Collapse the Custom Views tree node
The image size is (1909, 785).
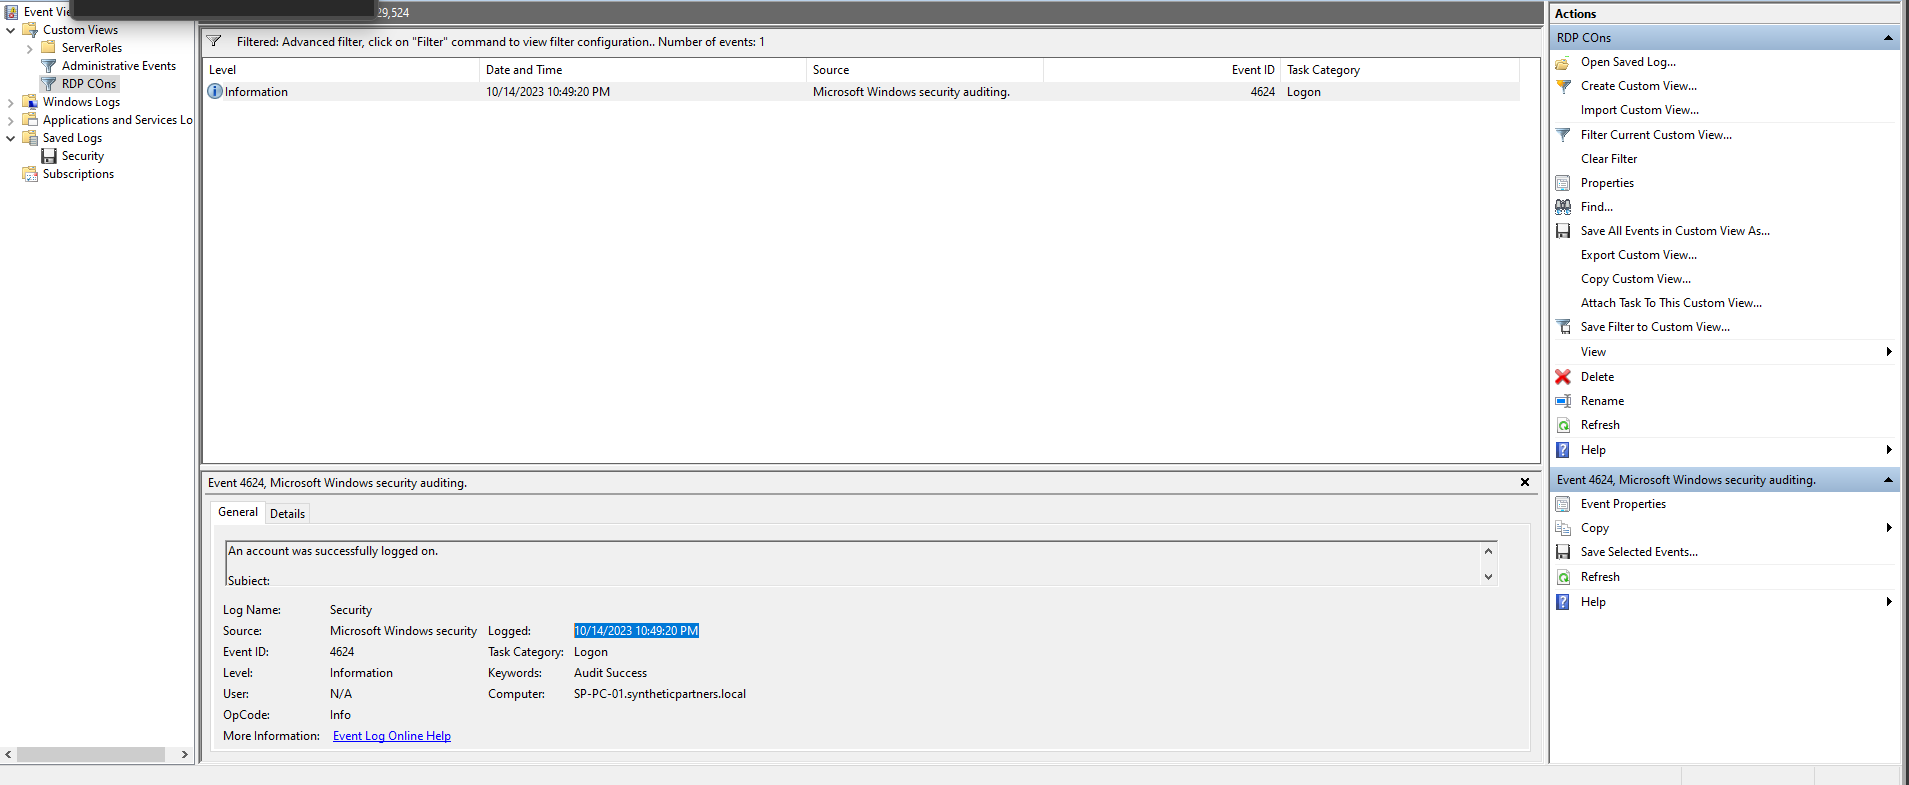pyautogui.click(x=11, y=30)
